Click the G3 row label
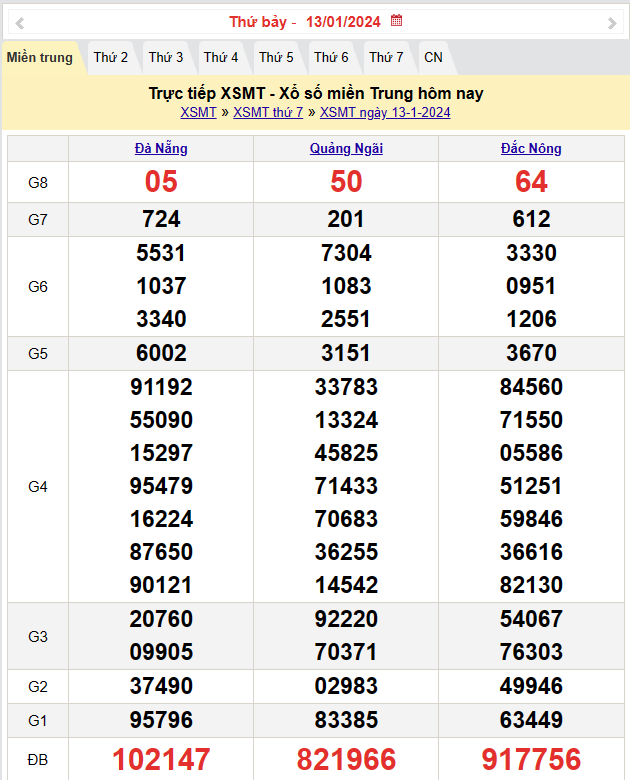The height and width of the screenshot is (780, 630). tap(38, 636)
